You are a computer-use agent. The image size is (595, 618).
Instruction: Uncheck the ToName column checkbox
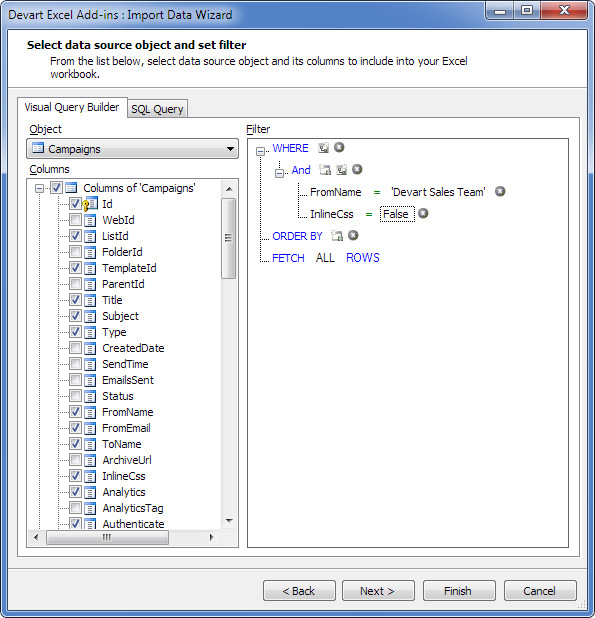(x=75, y=443)
